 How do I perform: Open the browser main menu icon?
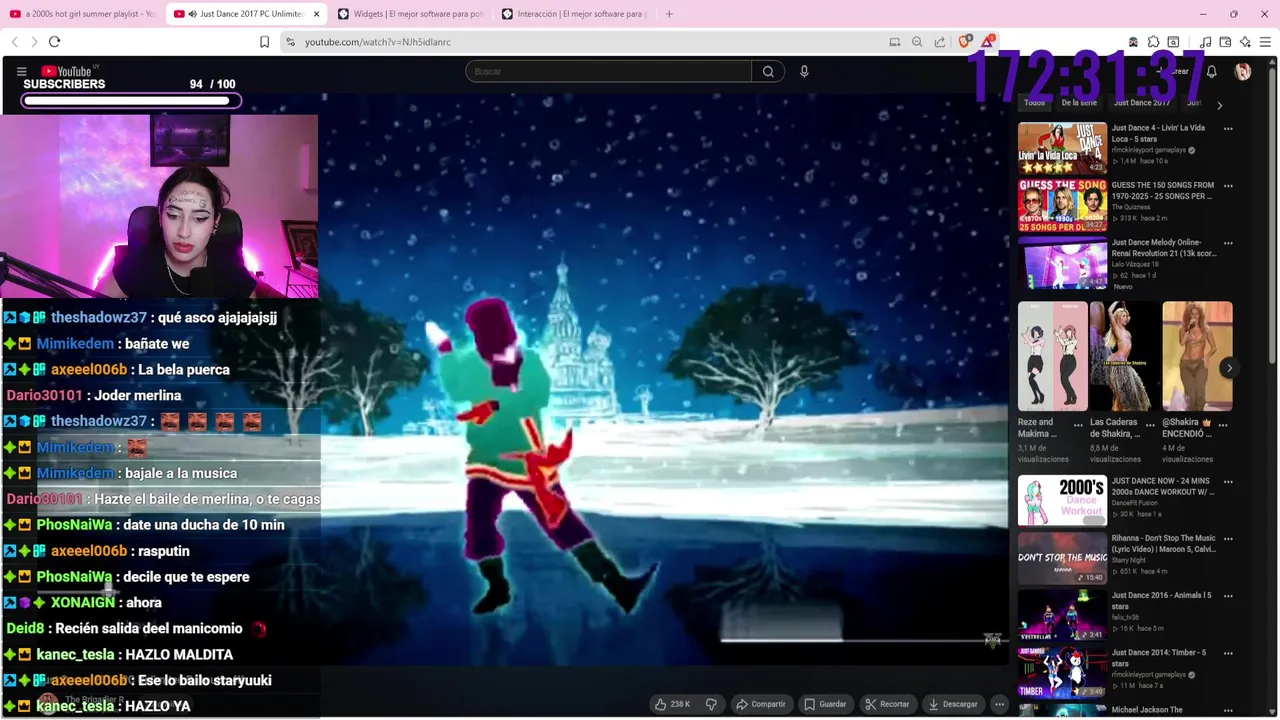[x=1266, y=42]
